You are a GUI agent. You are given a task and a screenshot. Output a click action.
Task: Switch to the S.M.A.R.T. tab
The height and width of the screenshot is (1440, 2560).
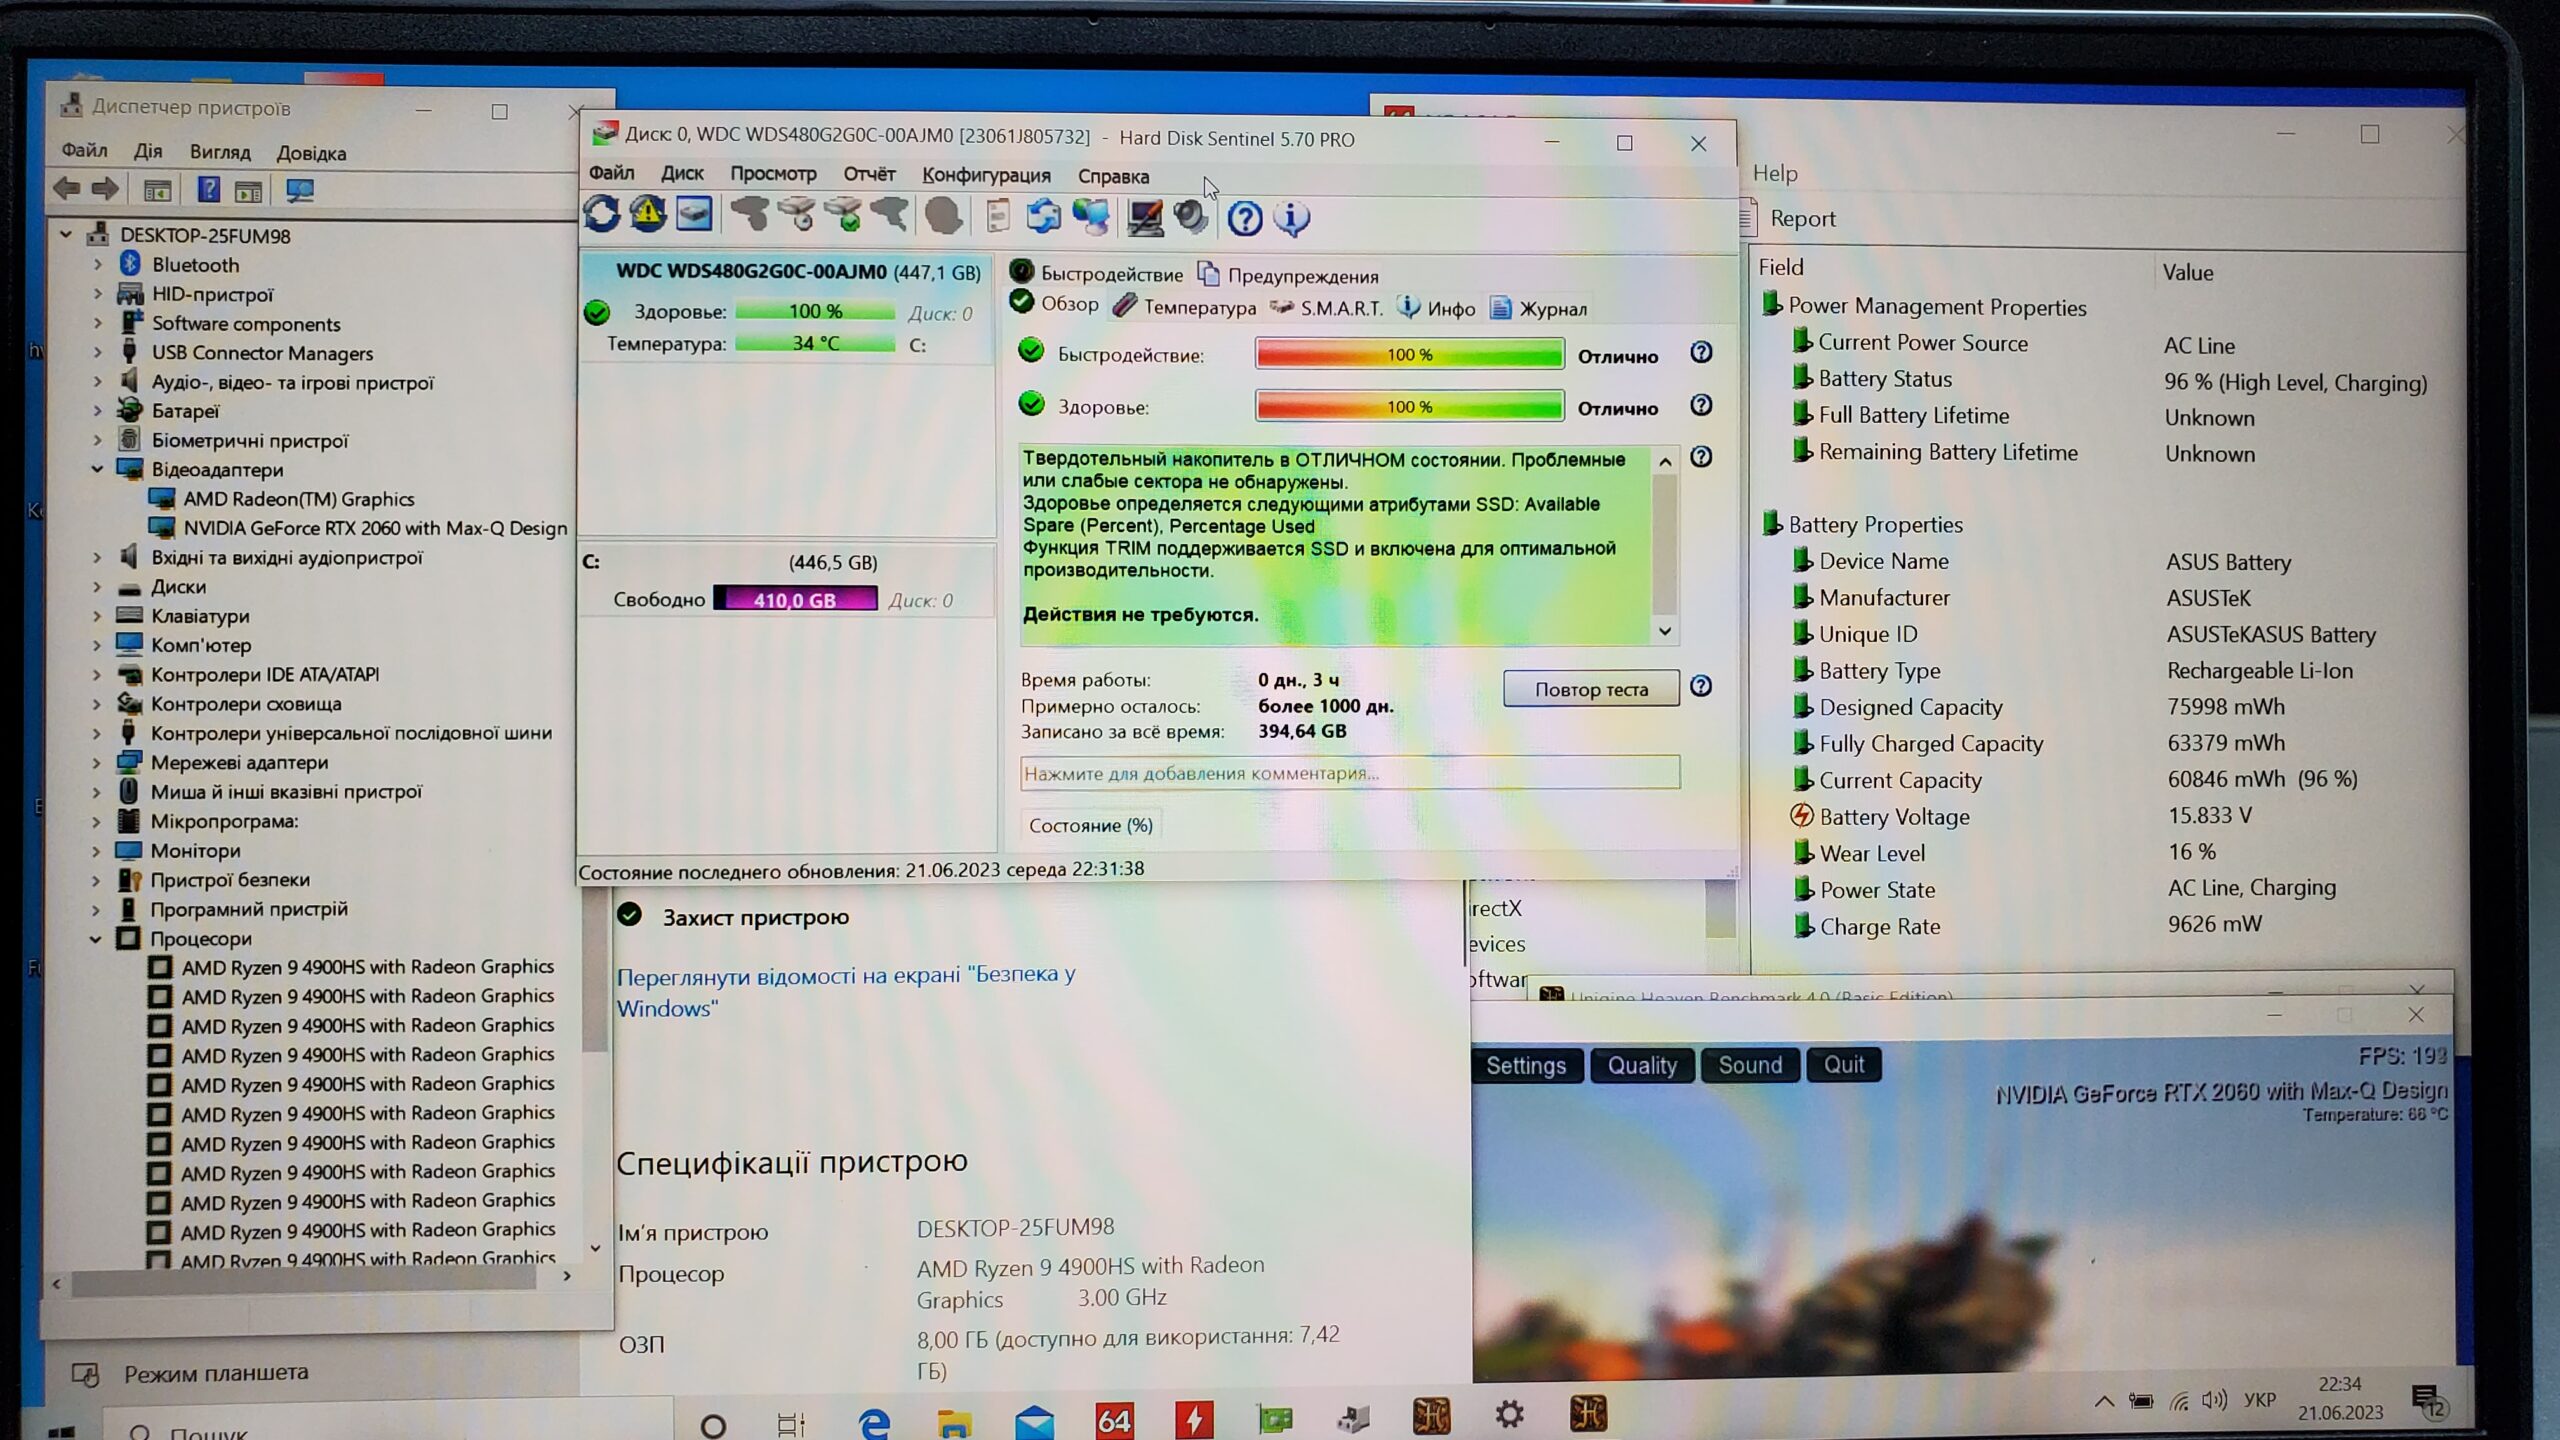click(x=1340, y=308)
